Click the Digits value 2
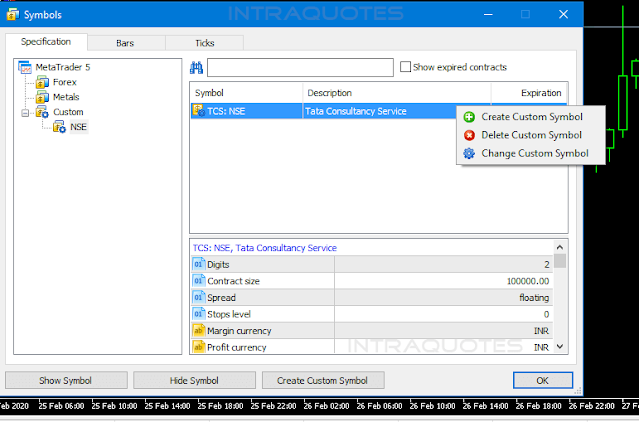Screen dimensions: 639x422 (547, 265)
